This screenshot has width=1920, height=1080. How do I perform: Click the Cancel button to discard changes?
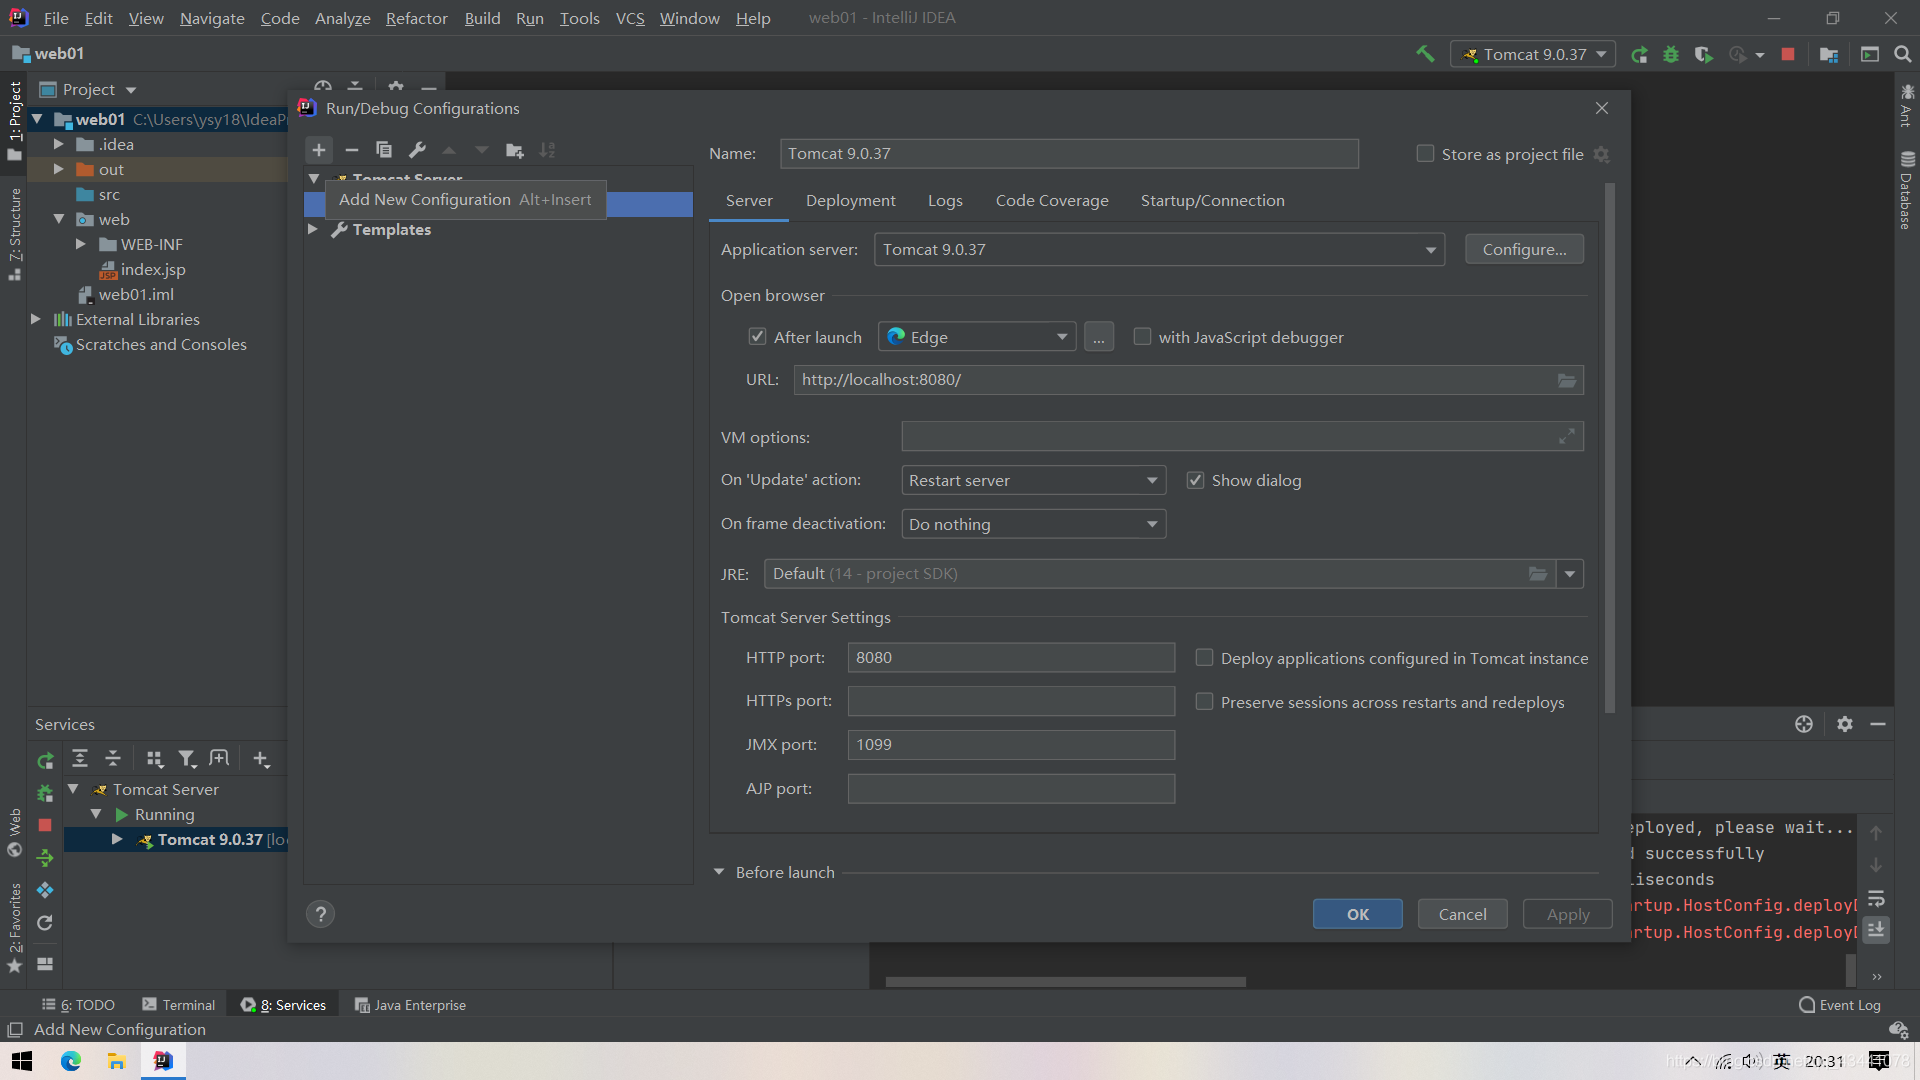(1462, 914)
